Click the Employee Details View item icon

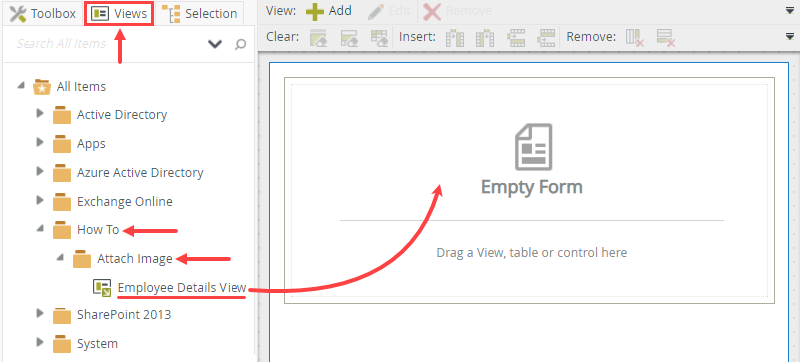[x=102, y=288]
